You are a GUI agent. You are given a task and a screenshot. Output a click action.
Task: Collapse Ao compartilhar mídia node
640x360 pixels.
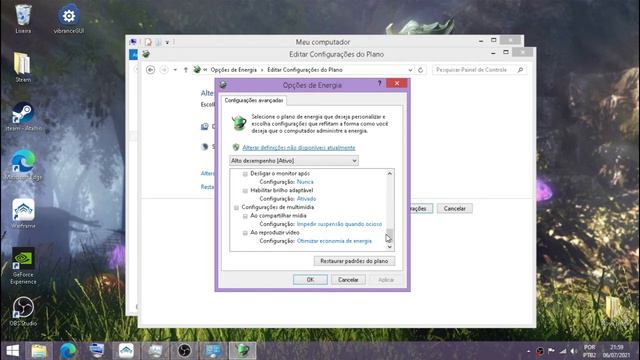245,216
